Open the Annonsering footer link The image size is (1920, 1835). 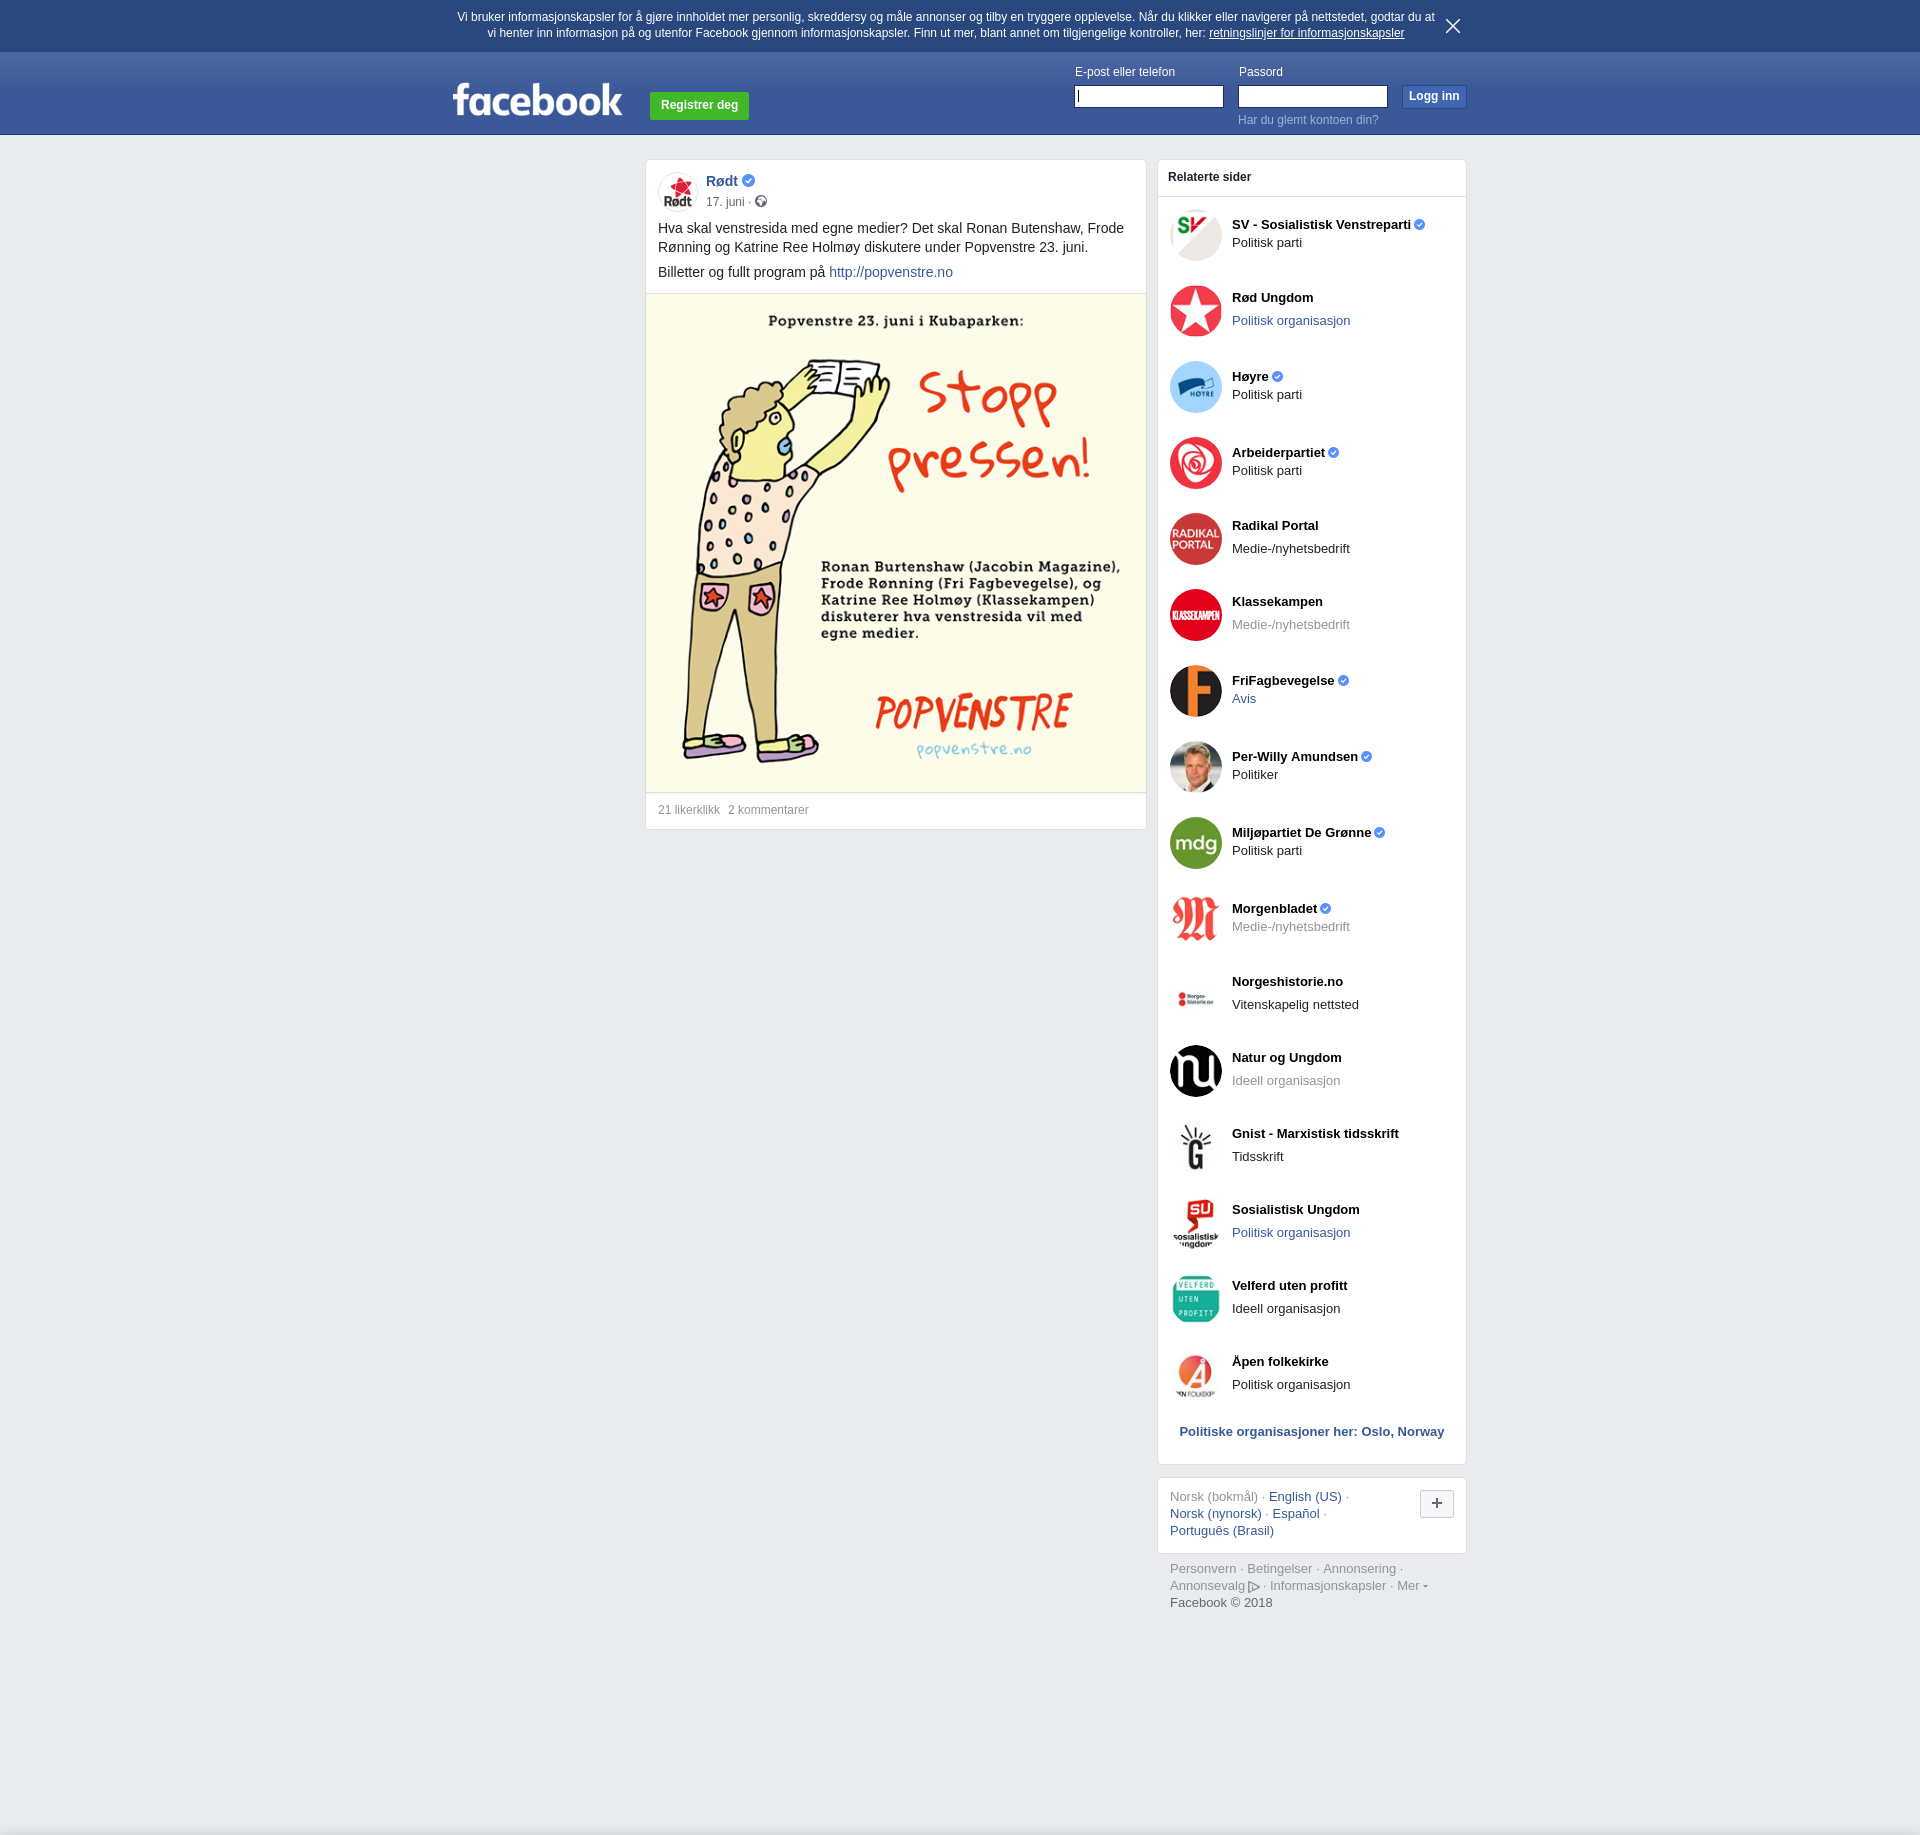1359,1569
